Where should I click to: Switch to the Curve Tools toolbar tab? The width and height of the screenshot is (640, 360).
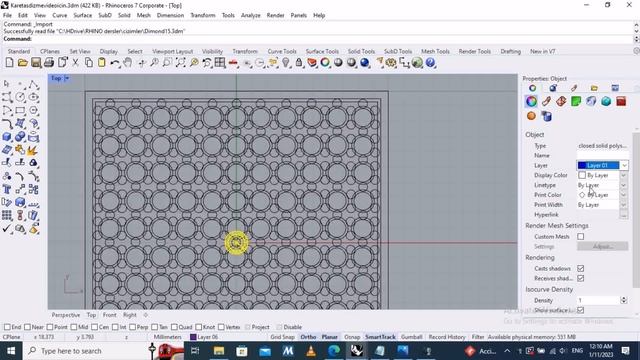tap(282, 51)
